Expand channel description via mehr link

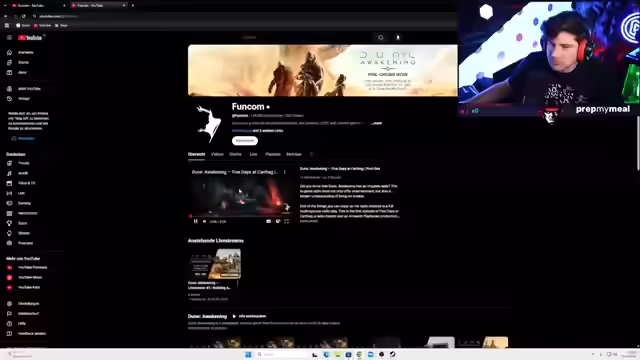point(377,123)
